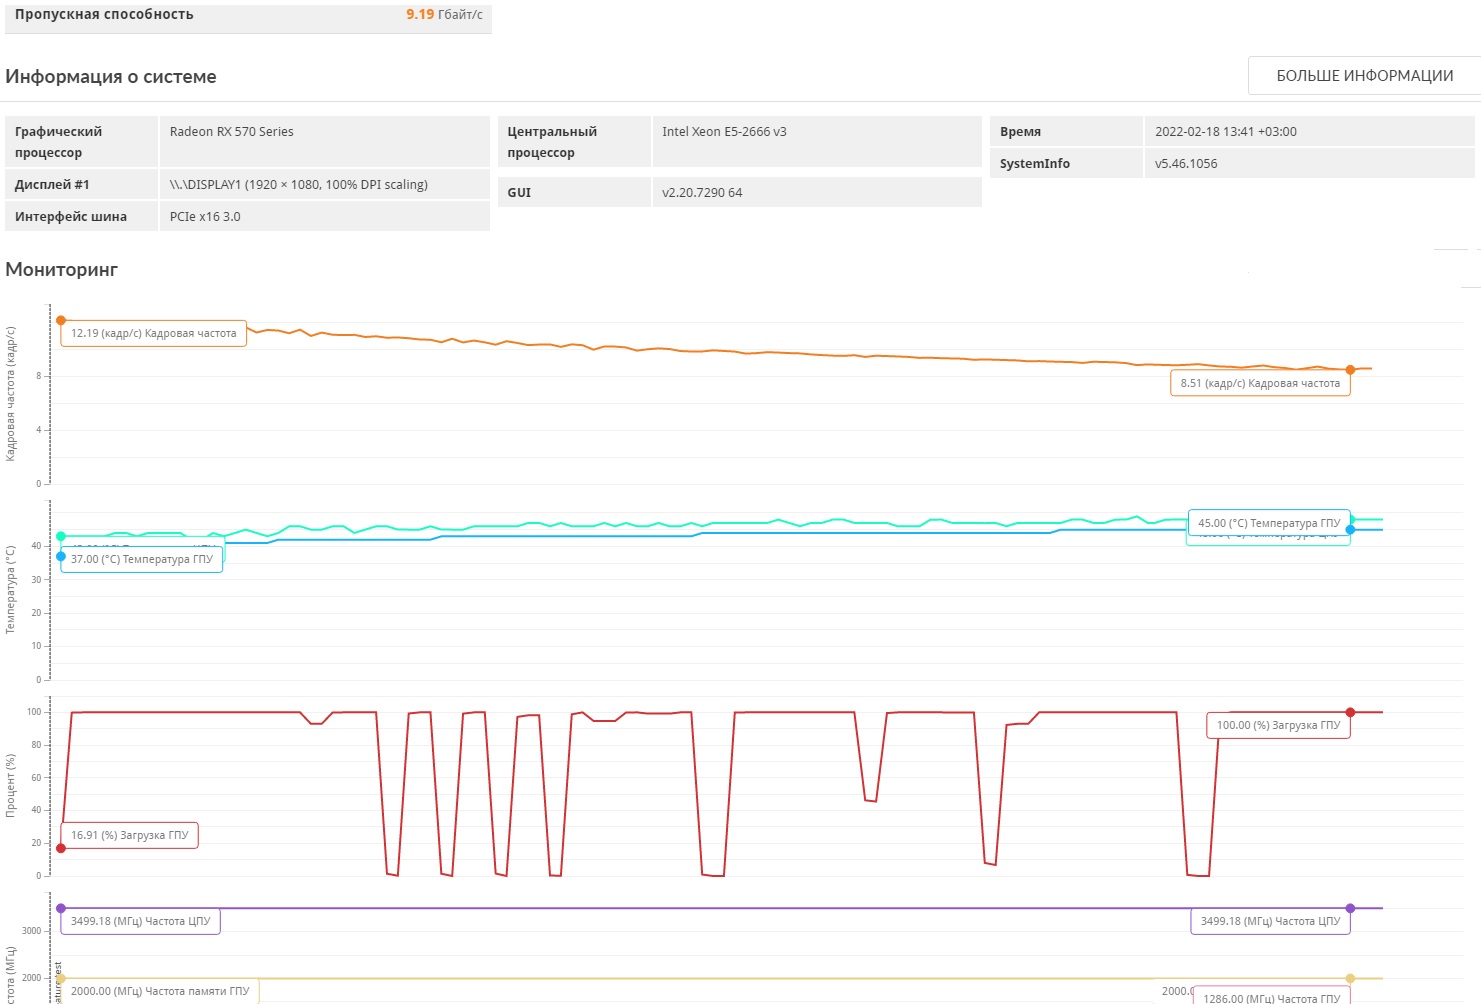Select the timestamp '2022-02-18 13:41 +03:00'

tap(1226, 132)
